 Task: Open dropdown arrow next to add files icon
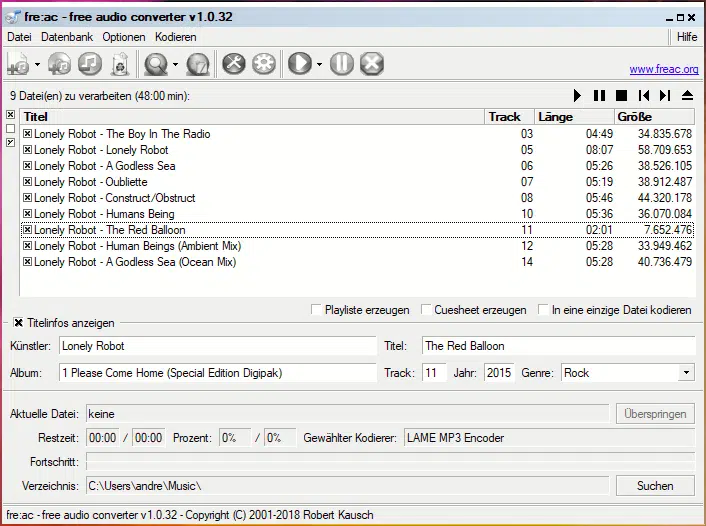(x=37, y=64)
